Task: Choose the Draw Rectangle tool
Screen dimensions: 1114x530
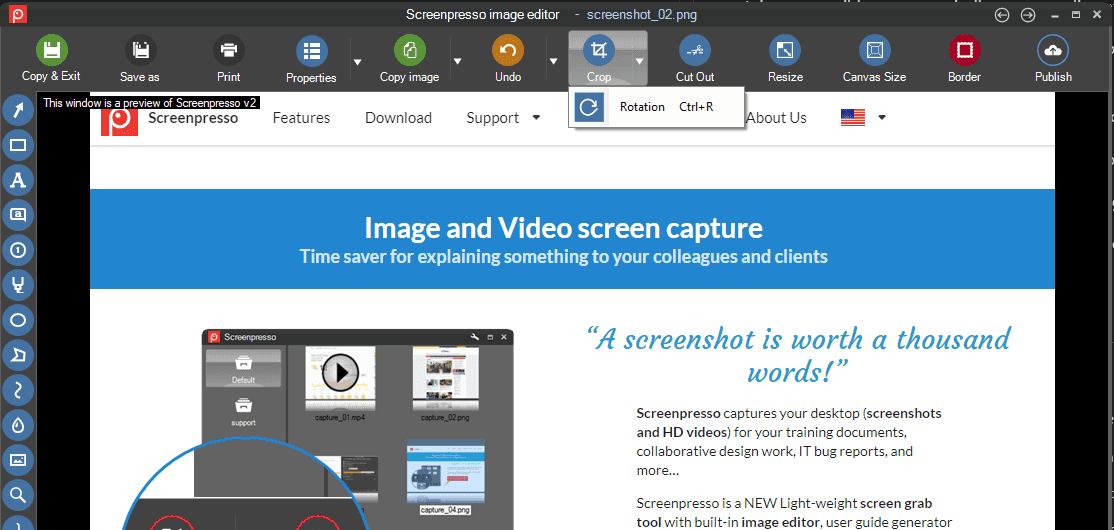Action: (18, 145)
